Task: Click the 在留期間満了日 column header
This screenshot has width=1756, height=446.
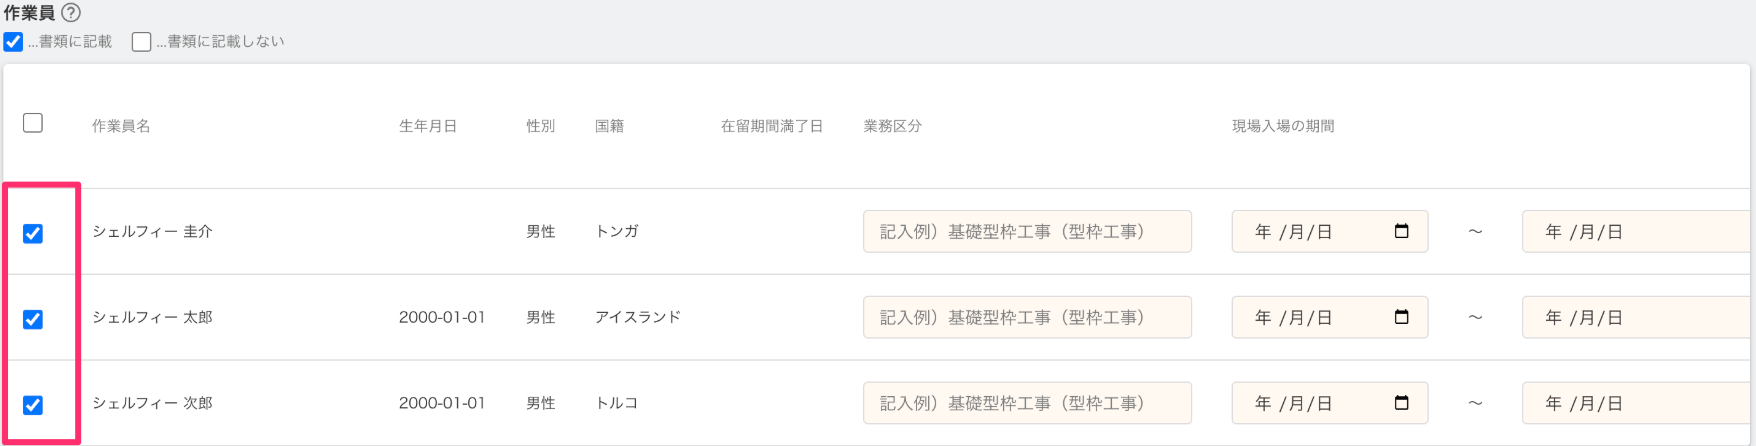Action: [x=772, y=126]
